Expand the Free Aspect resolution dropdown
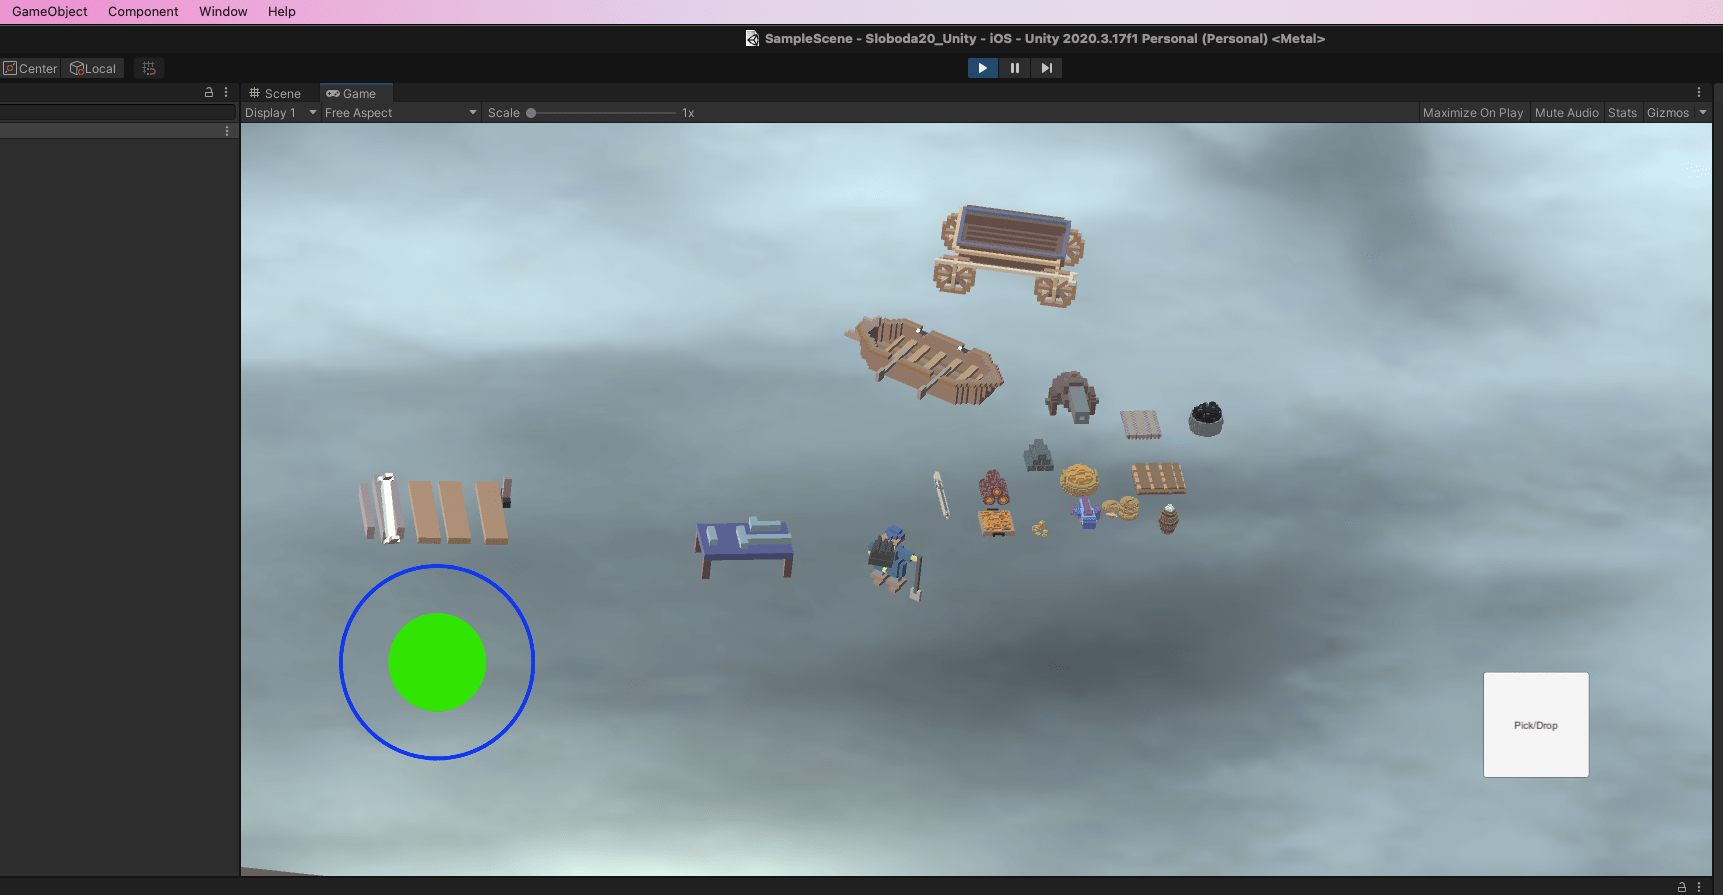This screenshot has height=895, width=1723. pos(400,113)
